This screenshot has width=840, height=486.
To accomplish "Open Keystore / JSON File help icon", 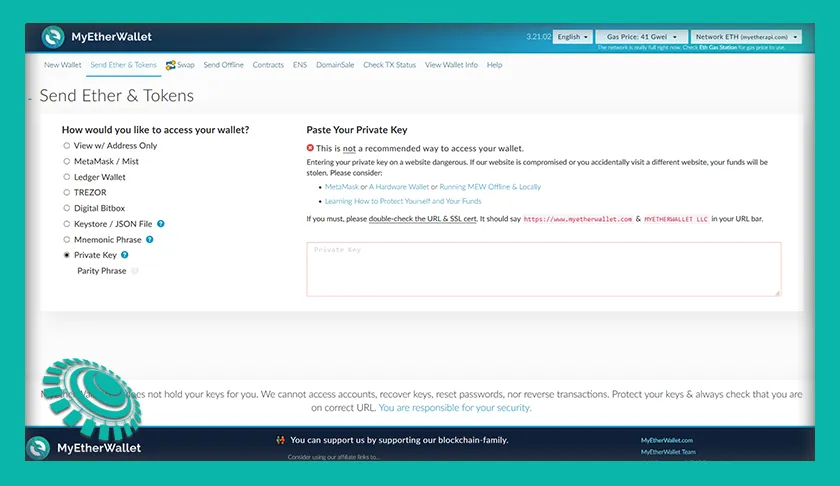I will [161, 223].
